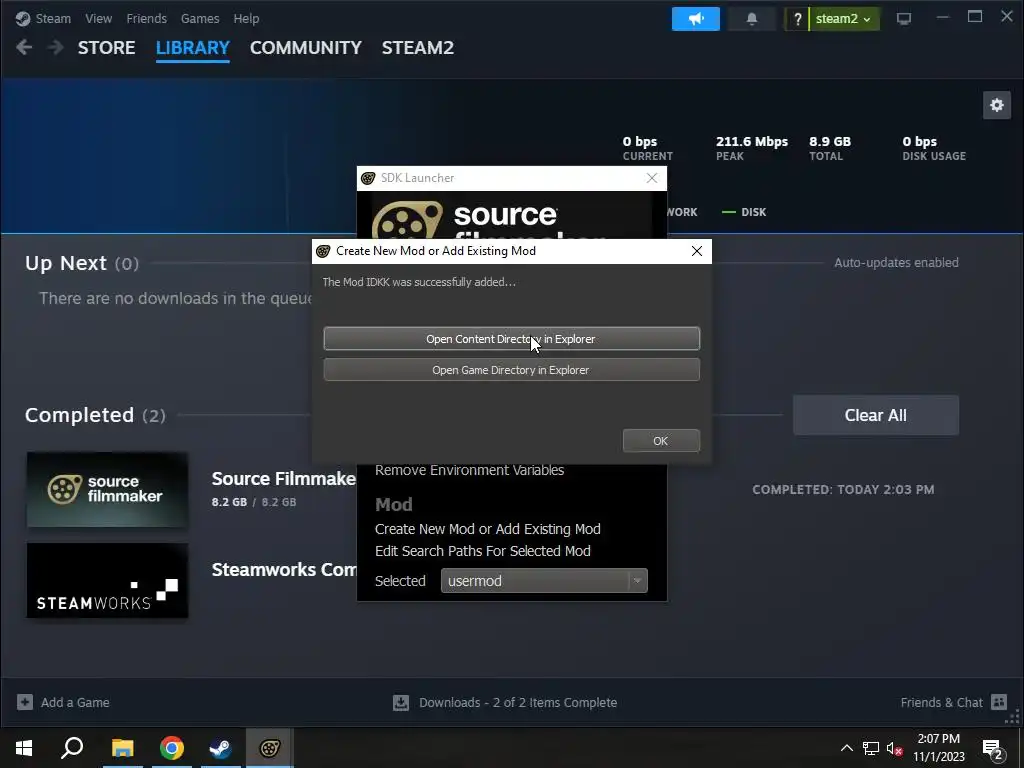Open Friends & Chat
This screenshot has width=1024, height=768.
pyautogui.click(x=941, y=703)
